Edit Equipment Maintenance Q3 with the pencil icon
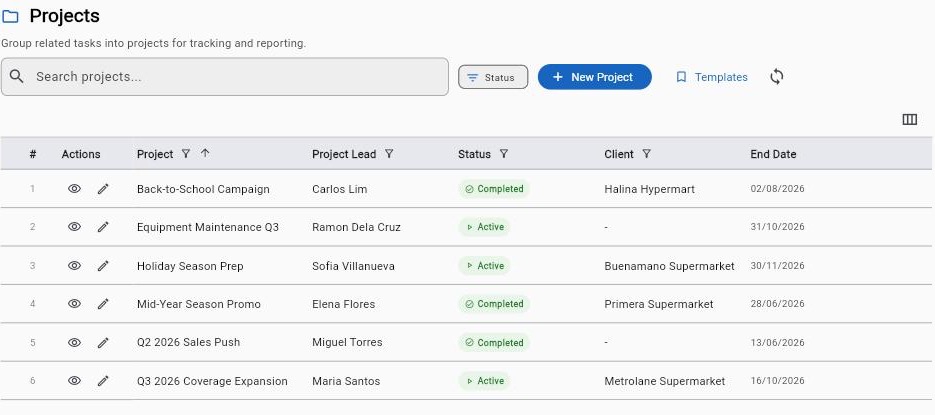 click(103, 227)
